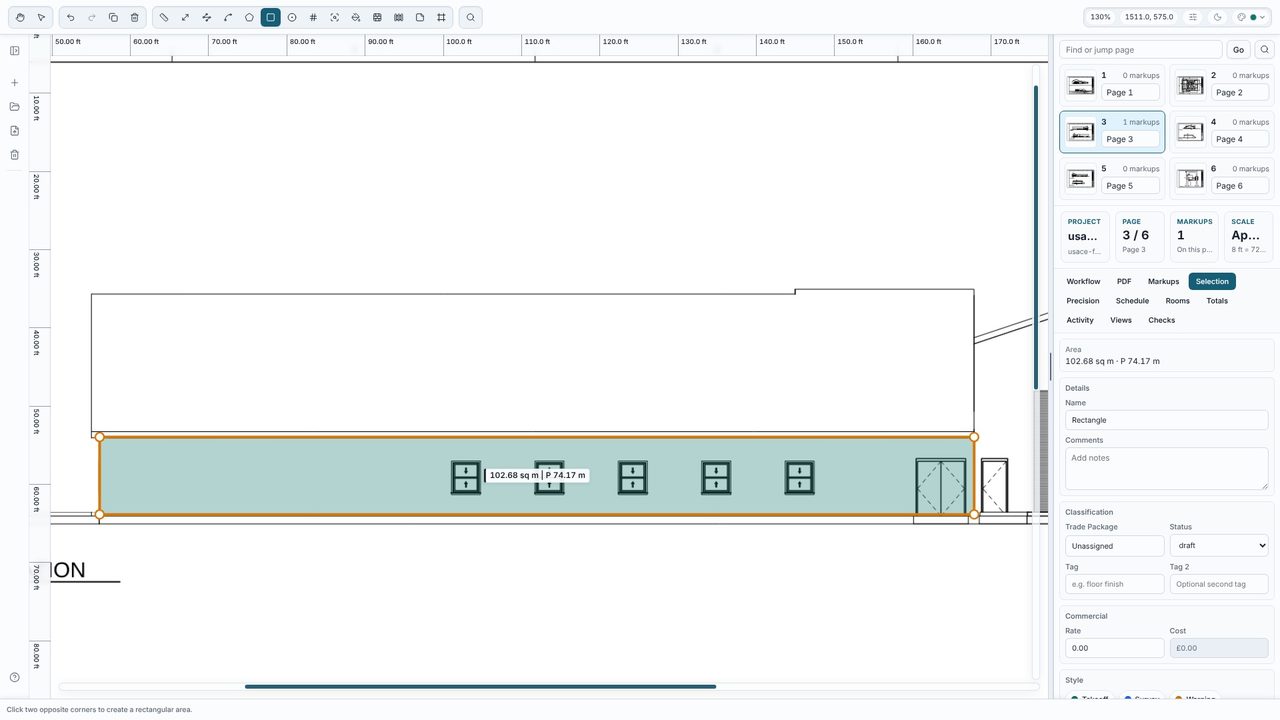Image resolution: width=1280 pixels, height=720 pixels.
Task: Focus the Comments notes box
Action: click(1167, 469)
